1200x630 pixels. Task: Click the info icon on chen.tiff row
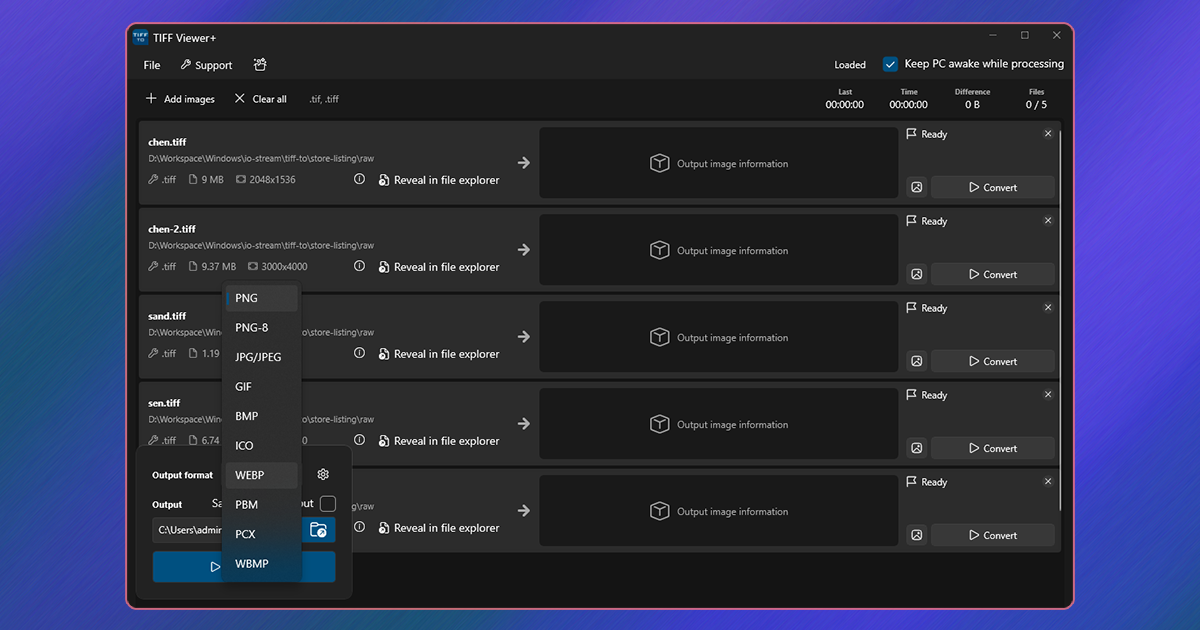(x=359, y=180)
